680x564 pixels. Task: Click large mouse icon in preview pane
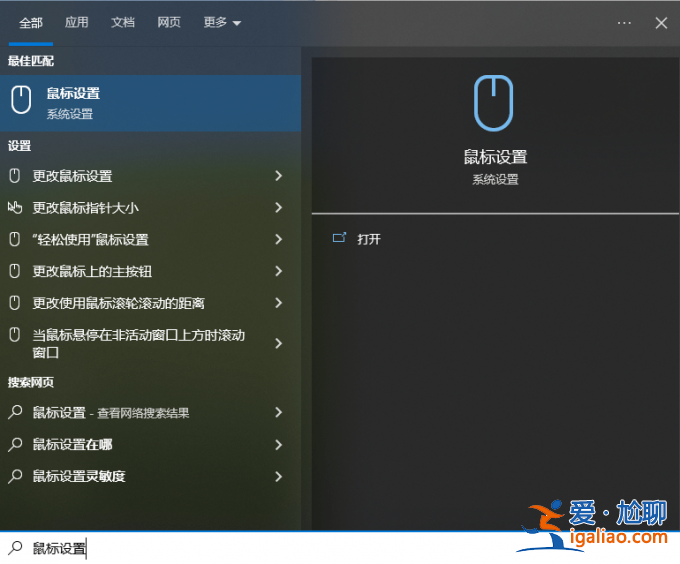[494, 103]
